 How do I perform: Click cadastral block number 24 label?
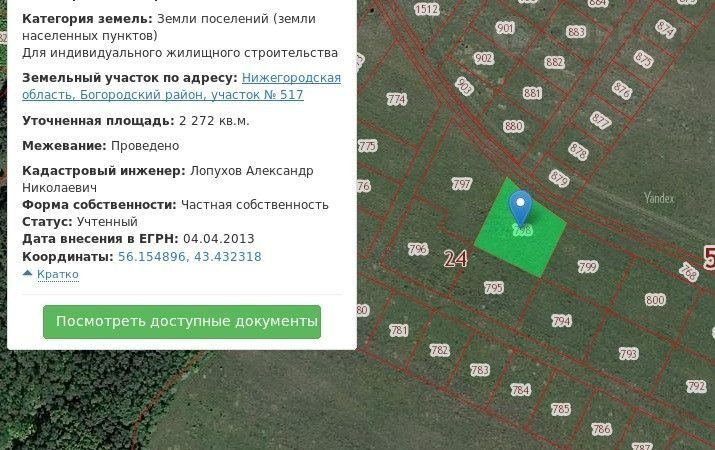(x=455, y=259)
